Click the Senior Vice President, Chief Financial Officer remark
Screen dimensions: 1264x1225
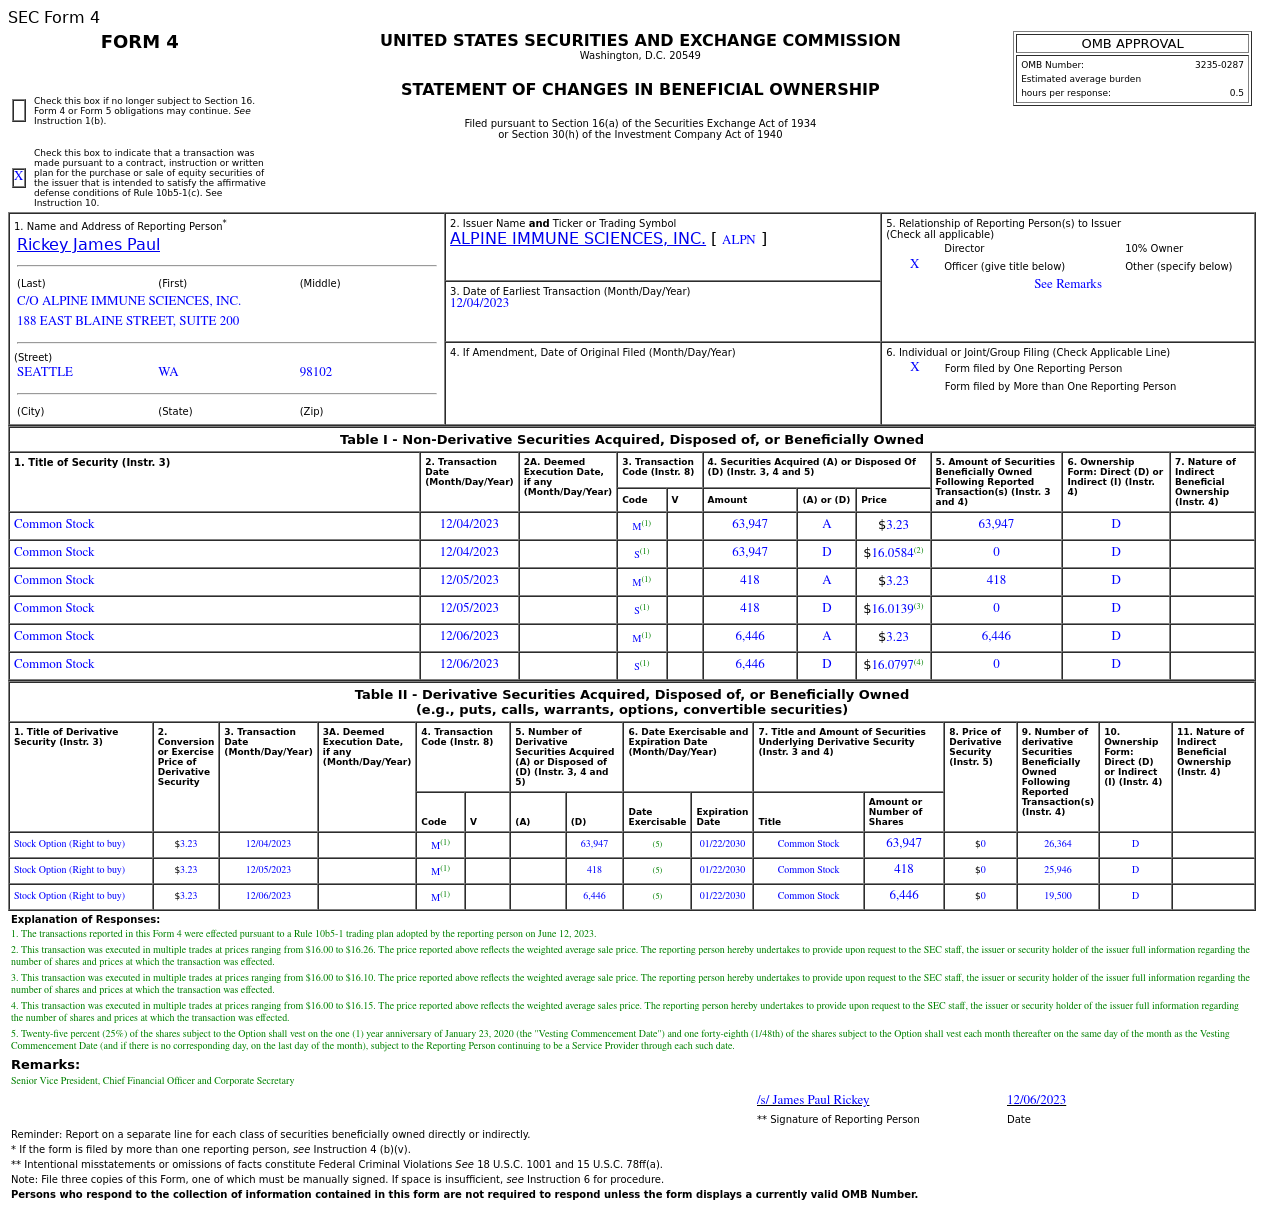[x=152, y=1081]
